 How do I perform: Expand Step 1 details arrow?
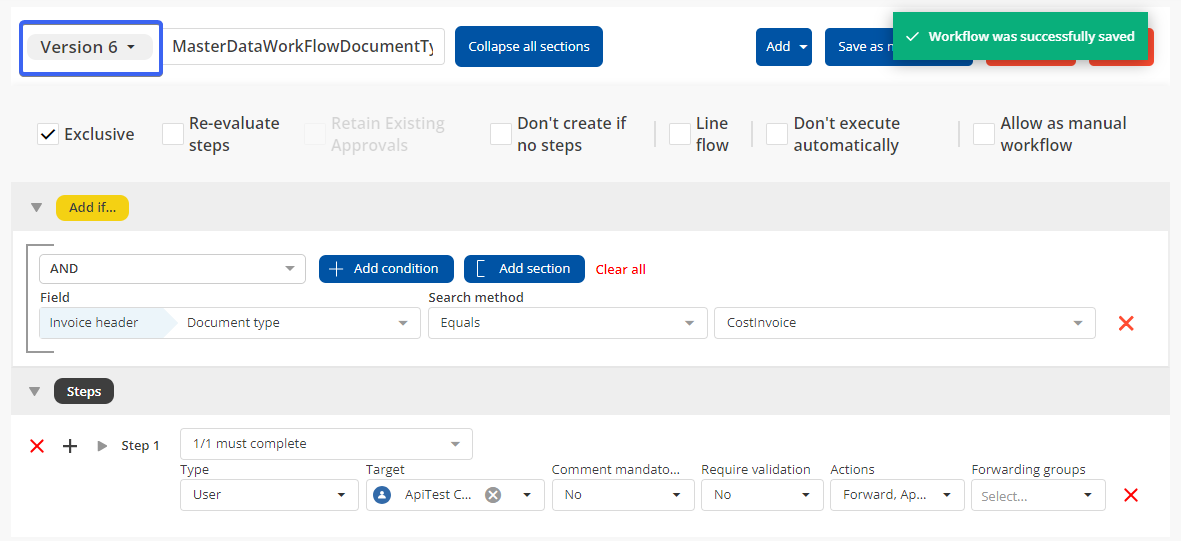102,446
